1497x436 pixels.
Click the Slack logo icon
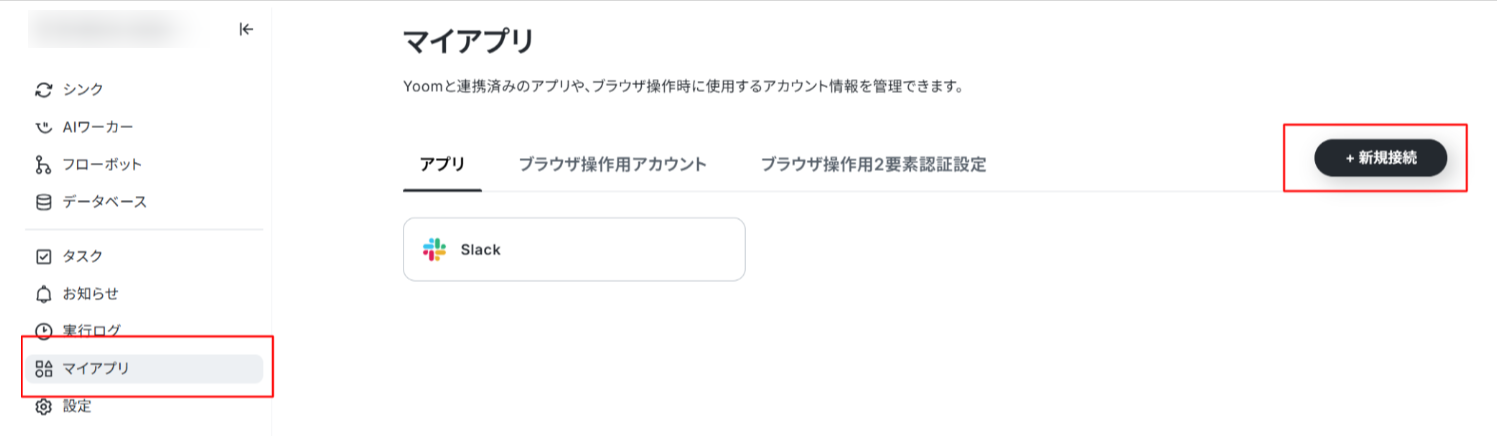coord(434,250)
